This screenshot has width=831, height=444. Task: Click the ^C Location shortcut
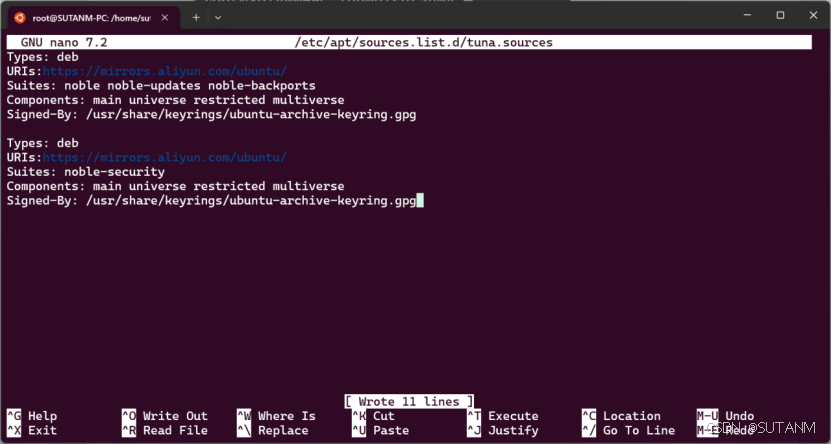point(621,416)
